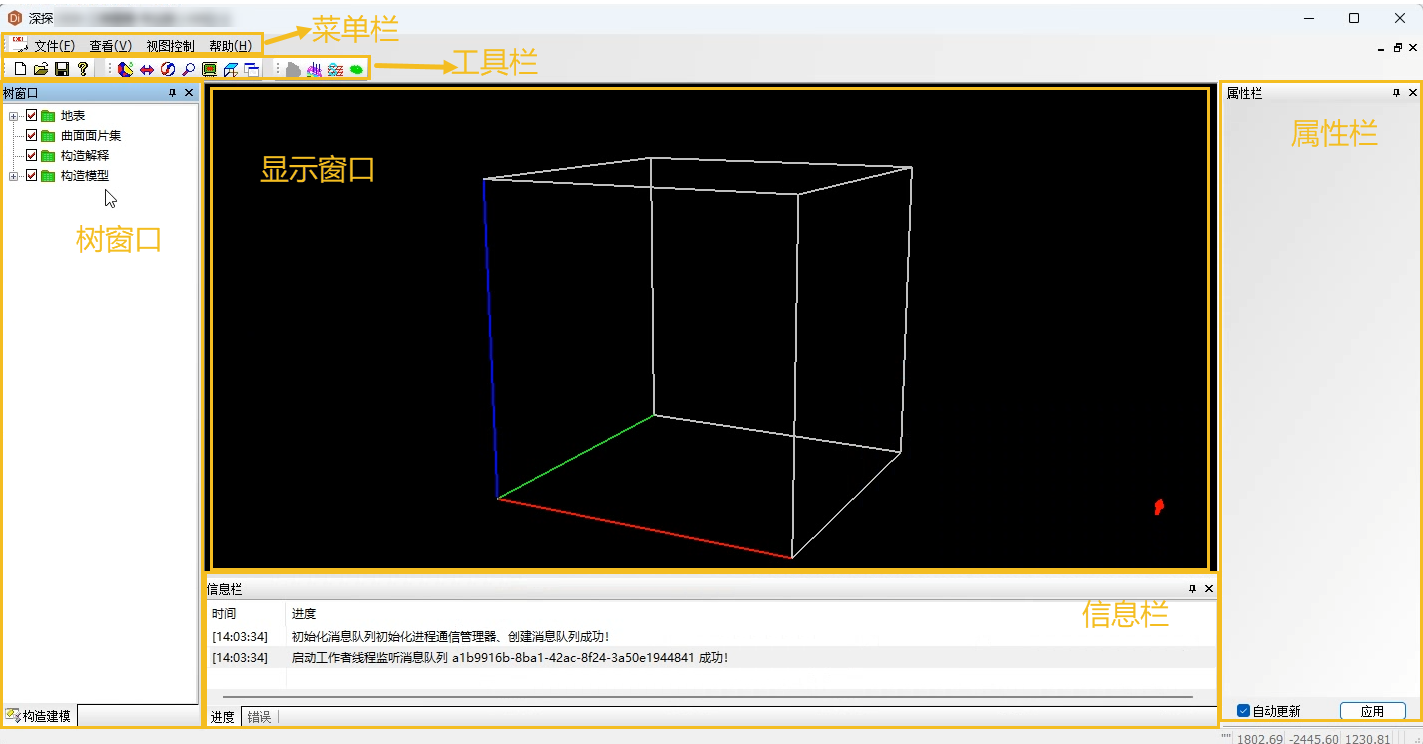1423x744 pixels.
Task: Expand the 构造模型 tree node
Action: pos(14,176)
